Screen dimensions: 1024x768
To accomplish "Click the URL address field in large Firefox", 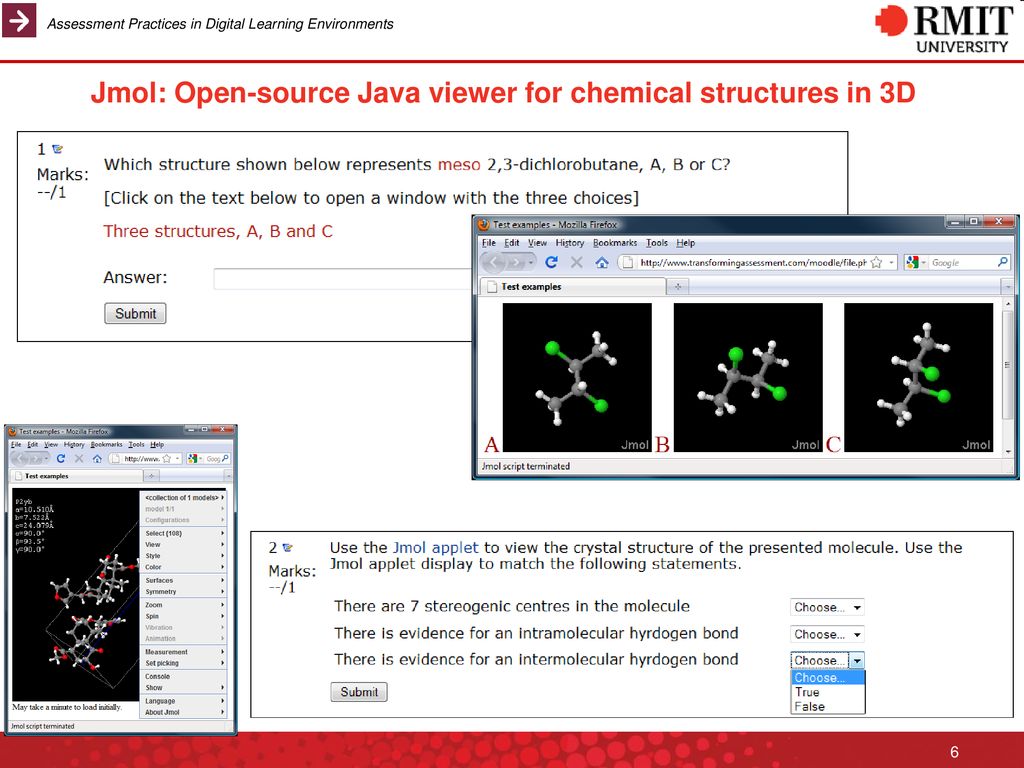I will point(752,263).
